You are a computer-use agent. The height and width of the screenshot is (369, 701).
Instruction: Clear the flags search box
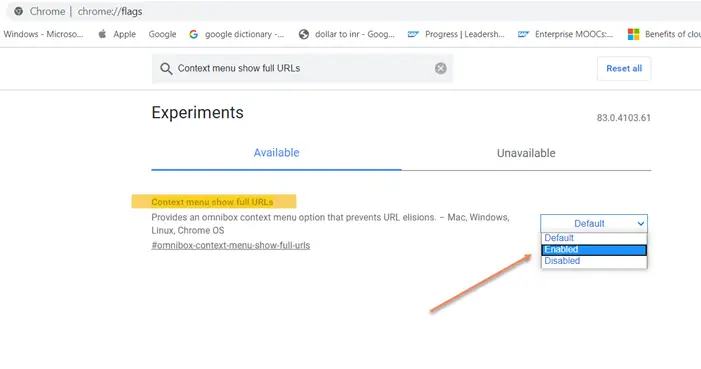pyautogui.click(x=440, y=68)
